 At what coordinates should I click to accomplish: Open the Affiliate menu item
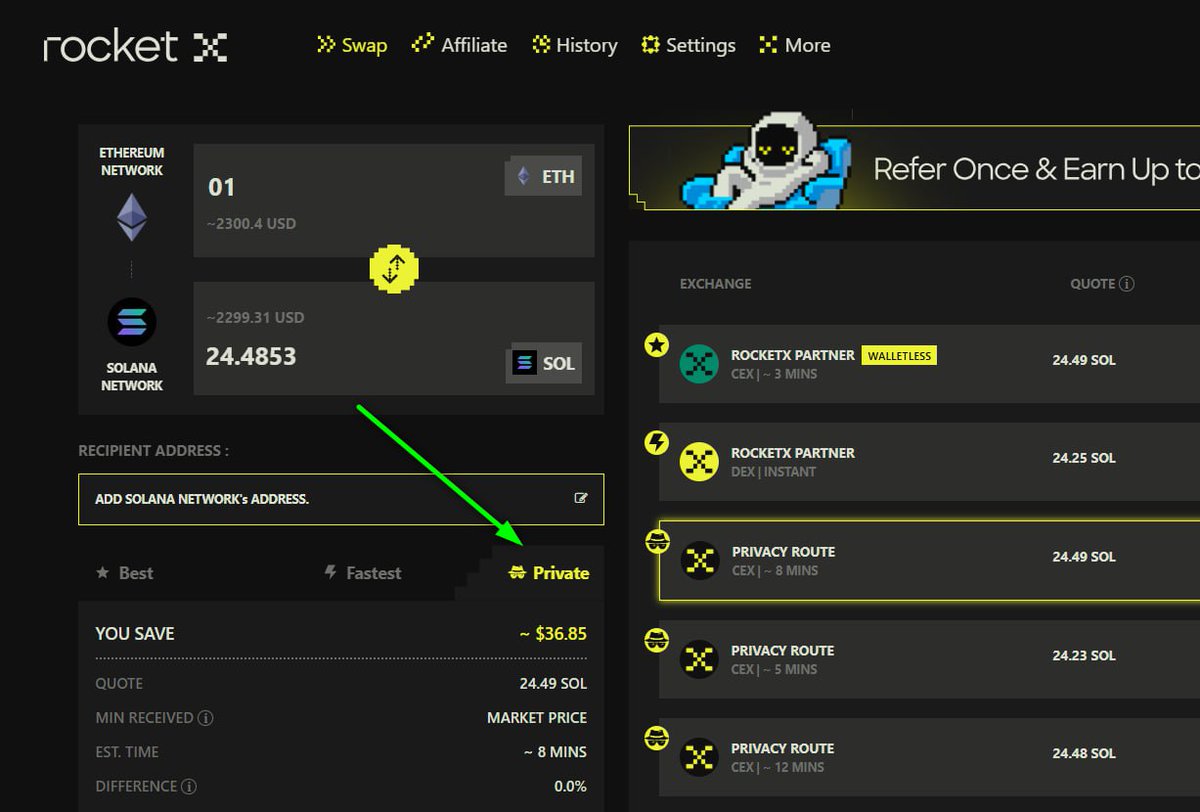point(460,45)
